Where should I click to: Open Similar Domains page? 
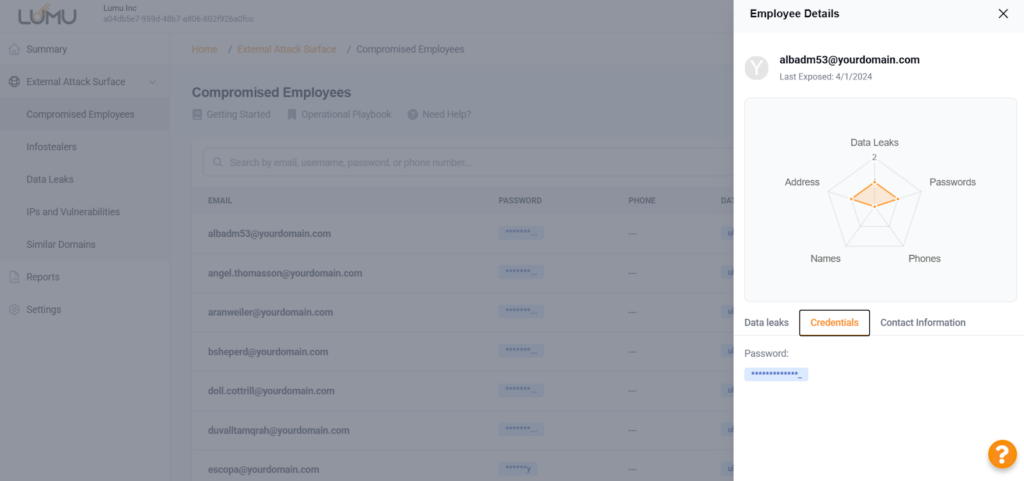pyautogui.click(x=61, y=245)
